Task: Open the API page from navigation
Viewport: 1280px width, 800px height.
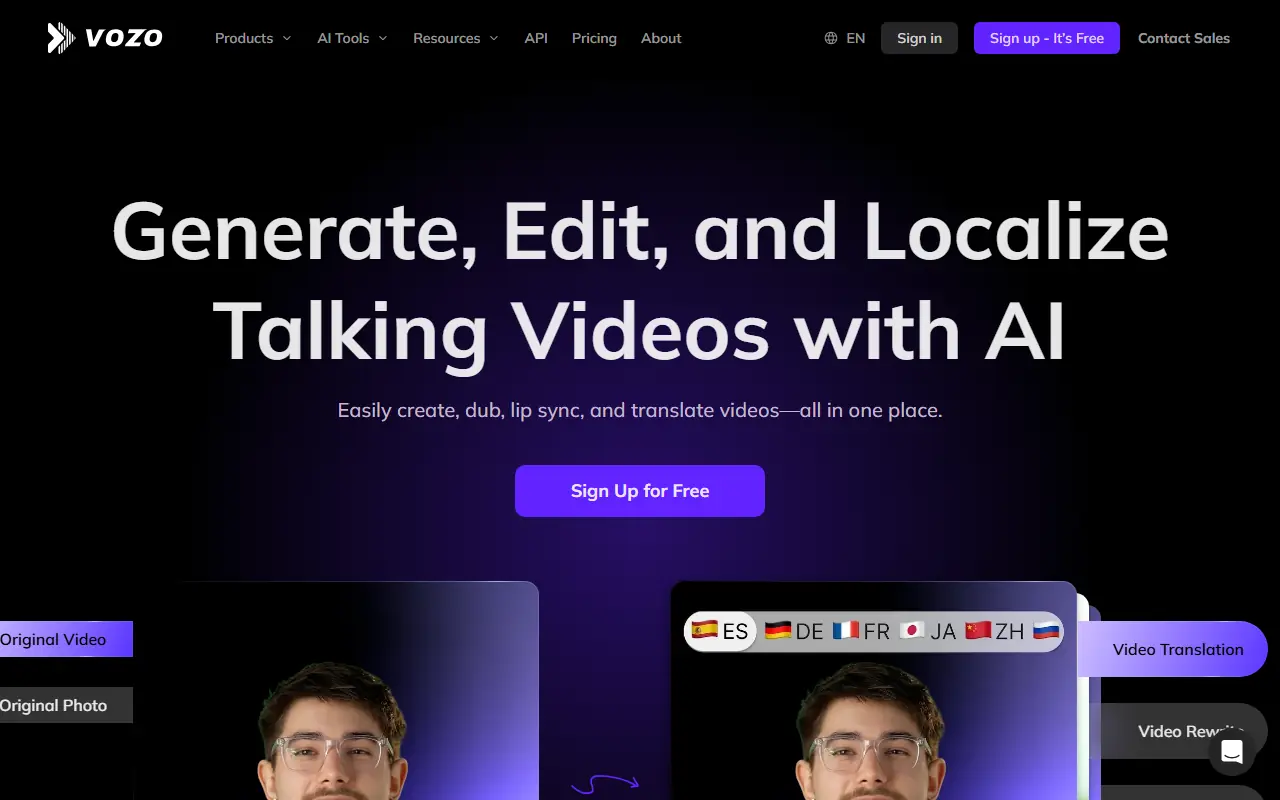Action: [536, 38]
